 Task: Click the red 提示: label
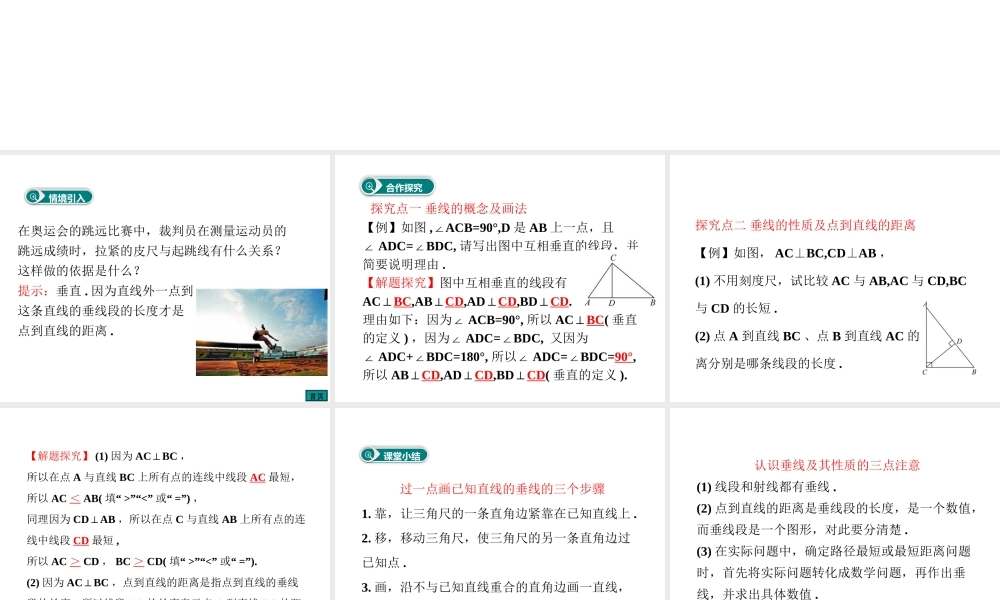pyautogui.click(x=33, y=291)
